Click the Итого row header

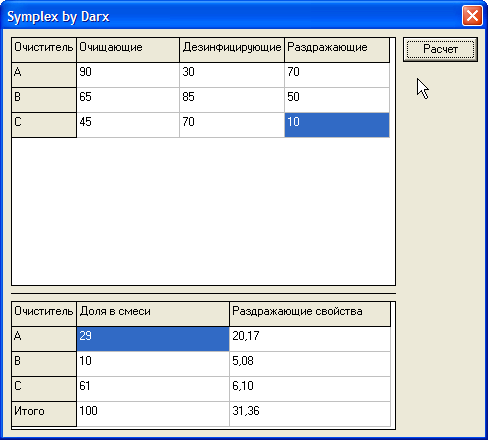click(44, 414)
